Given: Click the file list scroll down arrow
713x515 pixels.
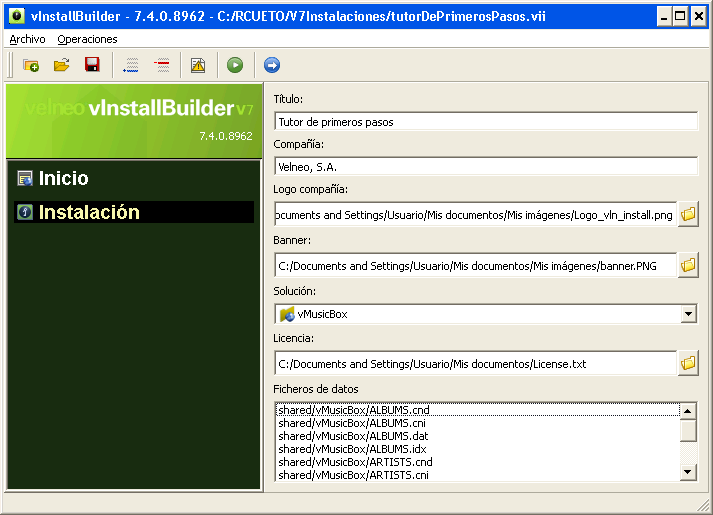Looking at the screenshot, I should (x=688, y=472).
